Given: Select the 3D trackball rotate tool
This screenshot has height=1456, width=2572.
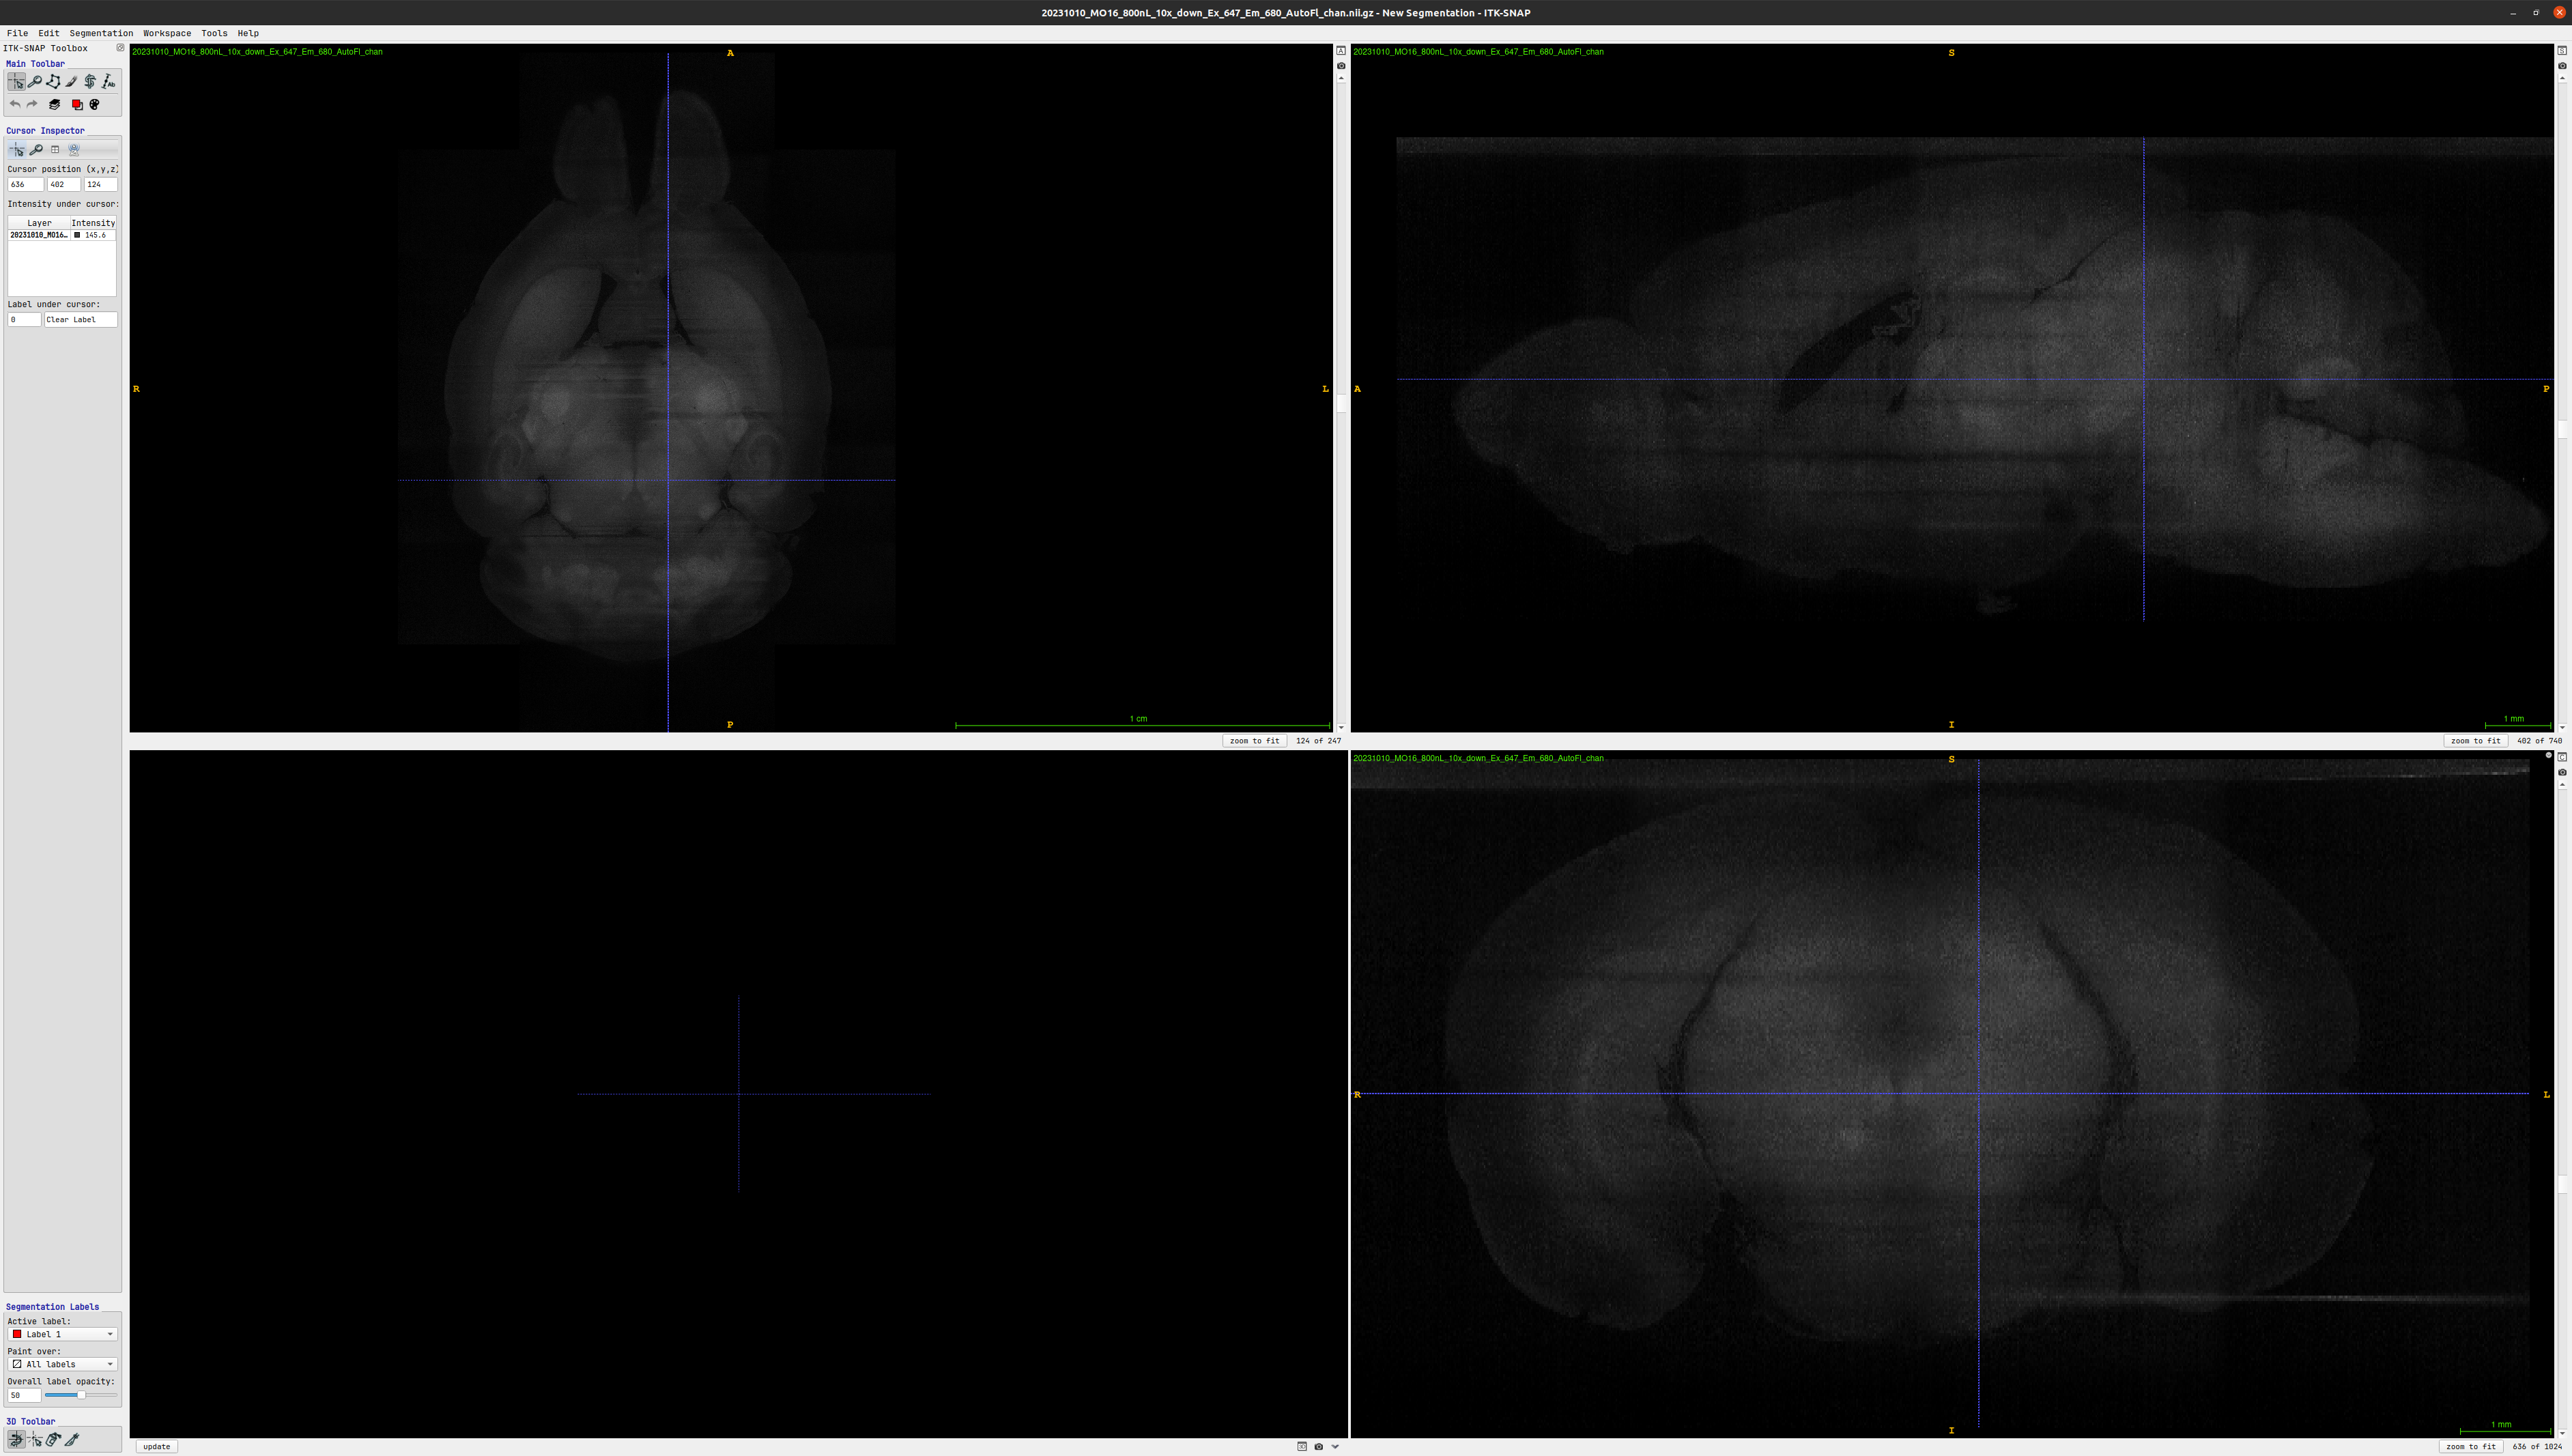Looking at the screenshot, I should (16, 1440).
